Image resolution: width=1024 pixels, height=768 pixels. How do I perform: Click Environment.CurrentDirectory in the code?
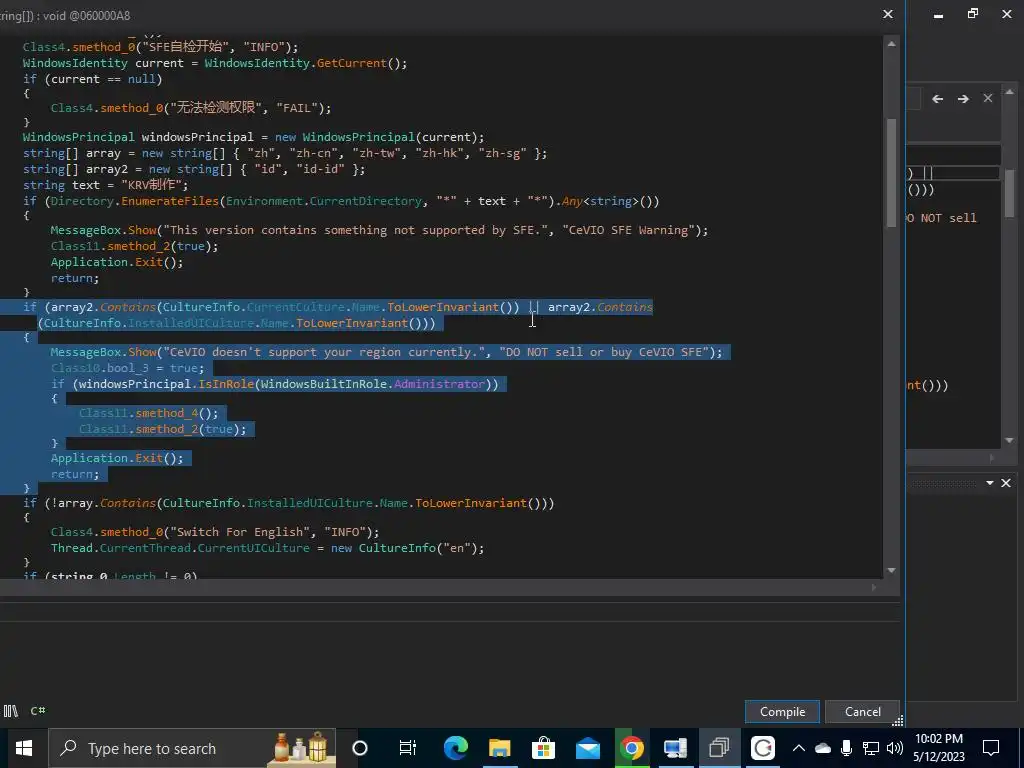point(324,201)
